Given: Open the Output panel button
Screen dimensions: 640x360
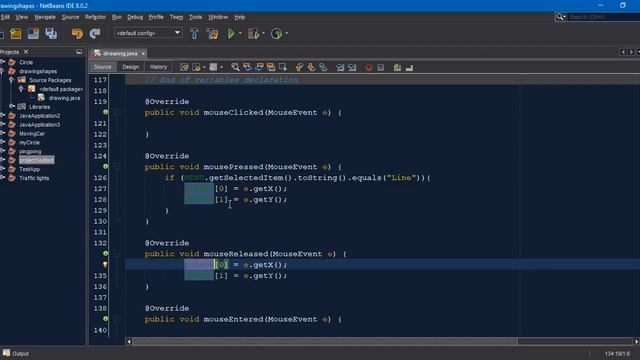Looking at the screenshot, I should [16, 353].
